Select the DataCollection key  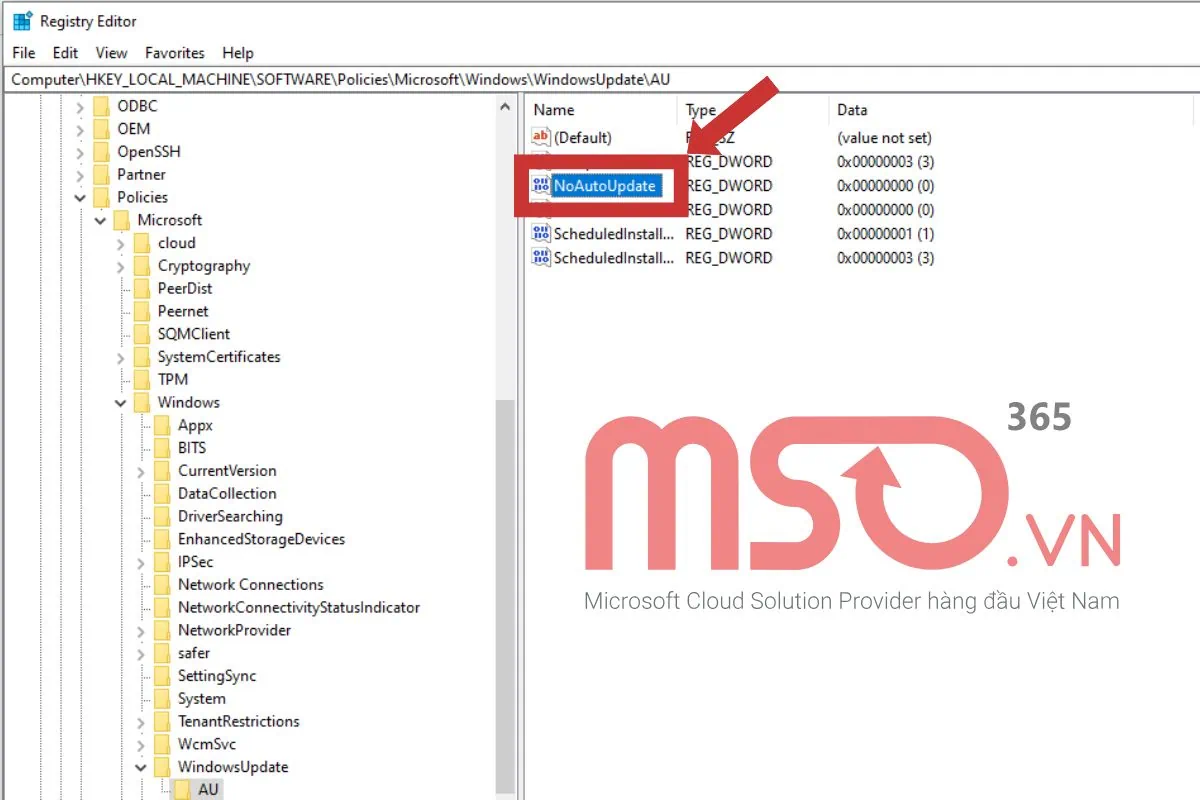pyautogui.click(x=227, y=494)
